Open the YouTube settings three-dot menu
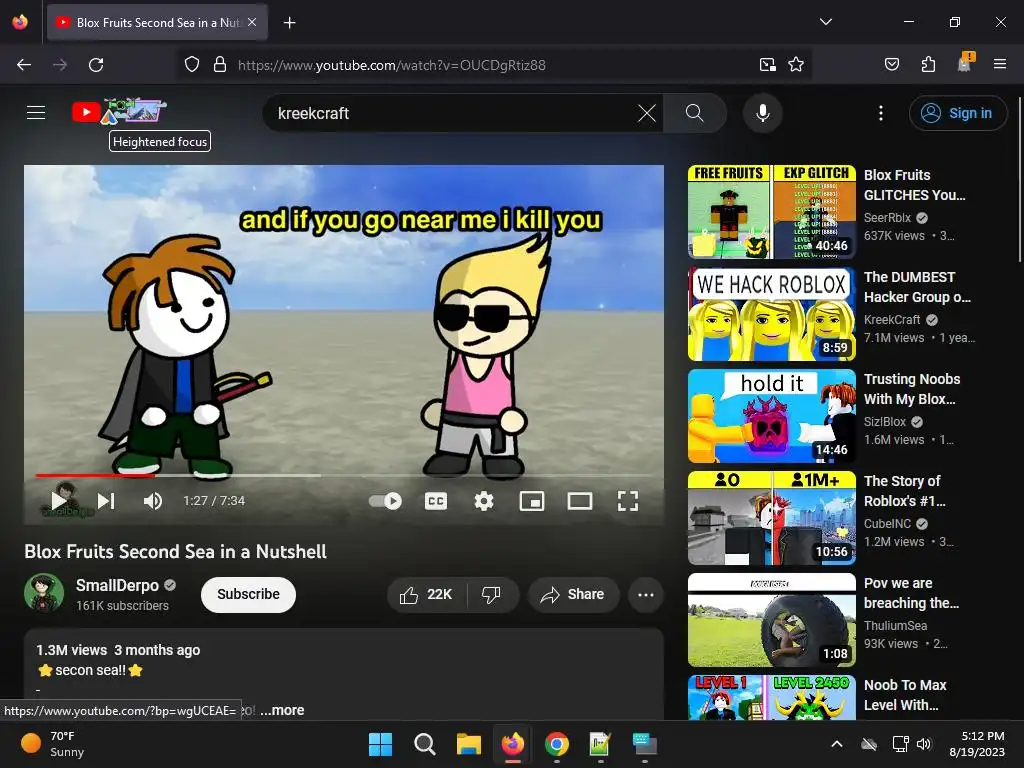Viewport: 1024px width, 768px height. pyautogui.click(x=880, y=113)
